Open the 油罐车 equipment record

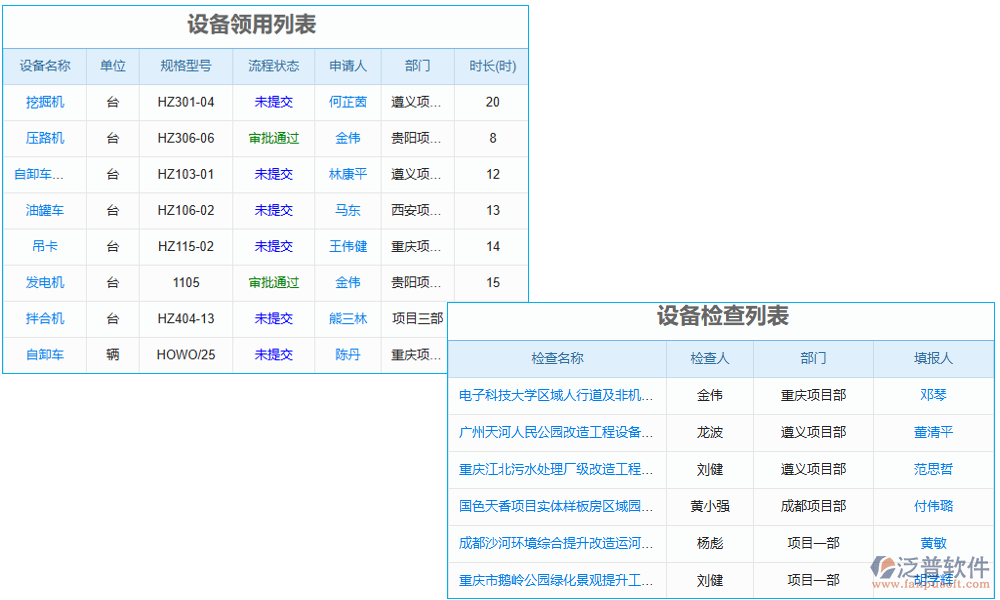pyautogui.click(x=44, y=210)
